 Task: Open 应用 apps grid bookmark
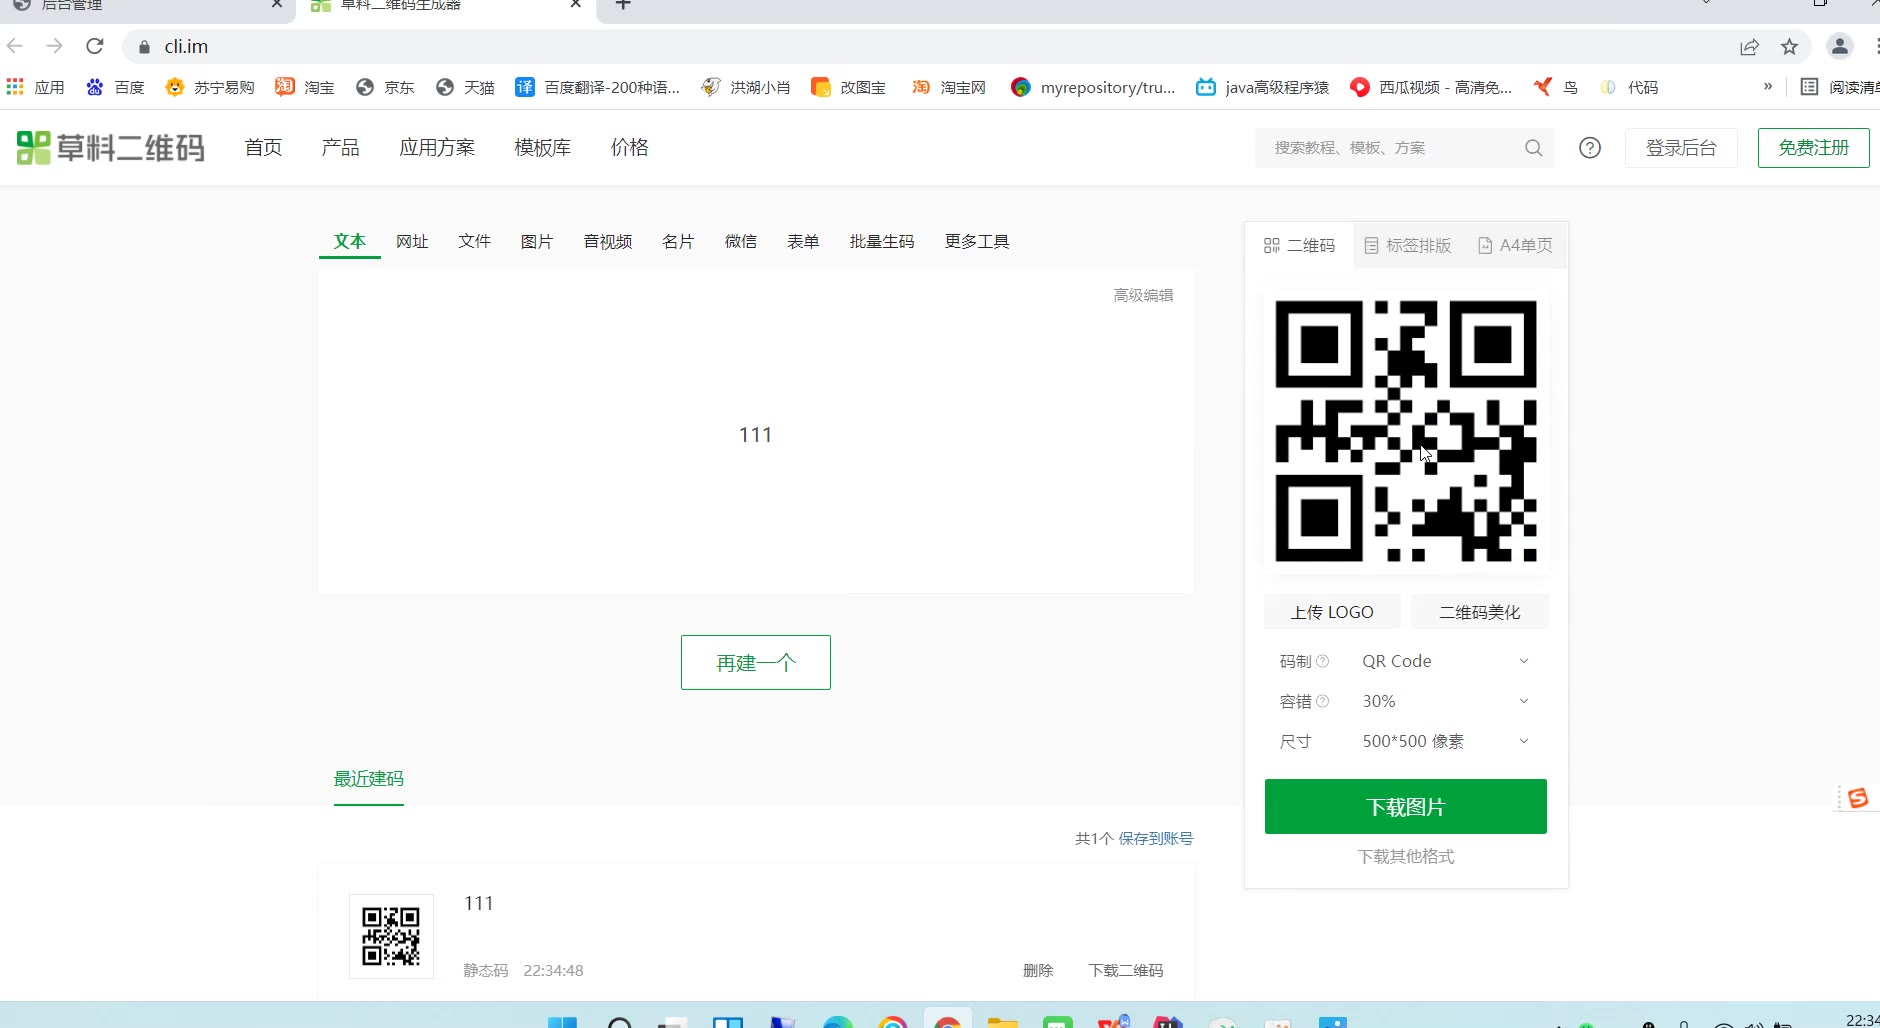pos(35,87)
